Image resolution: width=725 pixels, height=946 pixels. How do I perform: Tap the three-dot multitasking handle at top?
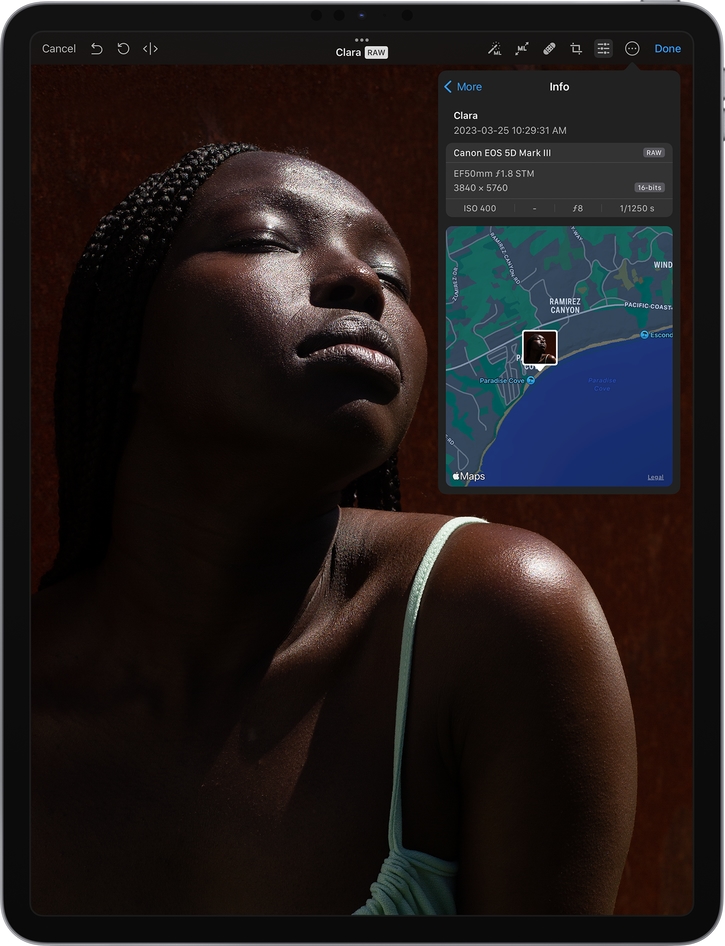click(362, 40)
